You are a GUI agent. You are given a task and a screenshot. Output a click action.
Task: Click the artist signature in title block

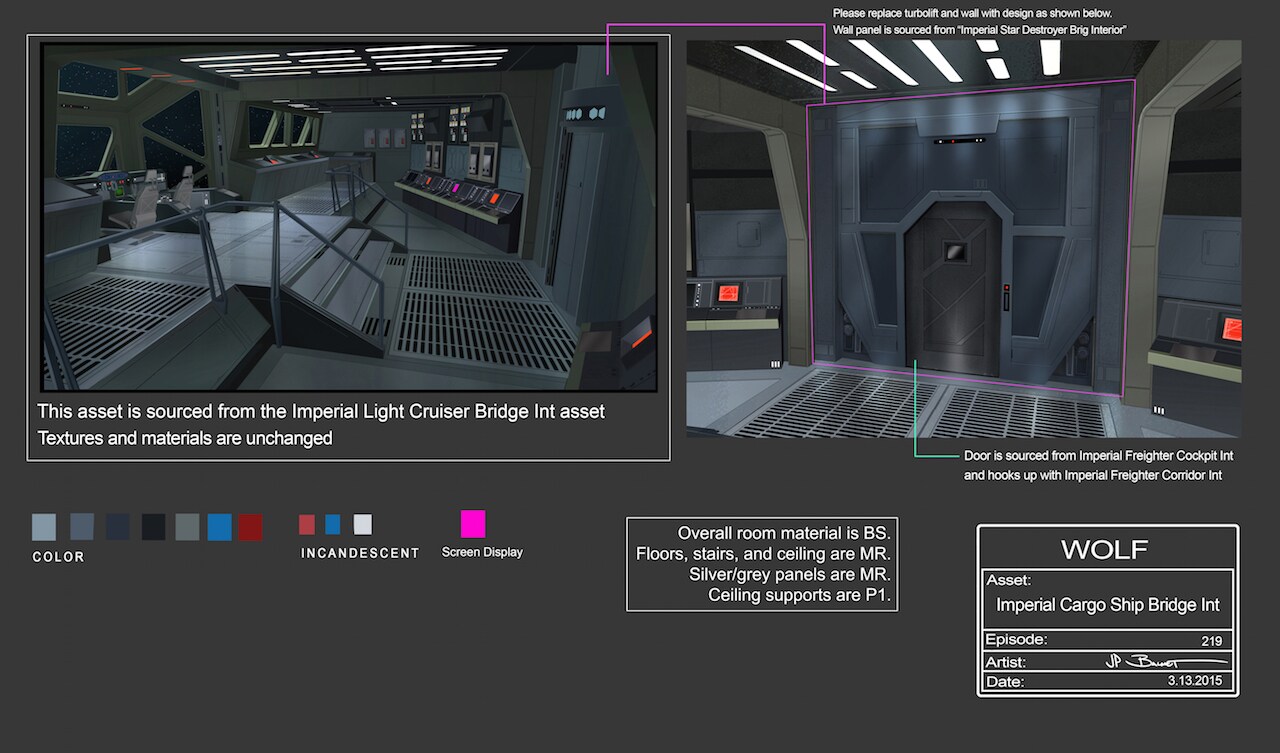pos(1166,662)
